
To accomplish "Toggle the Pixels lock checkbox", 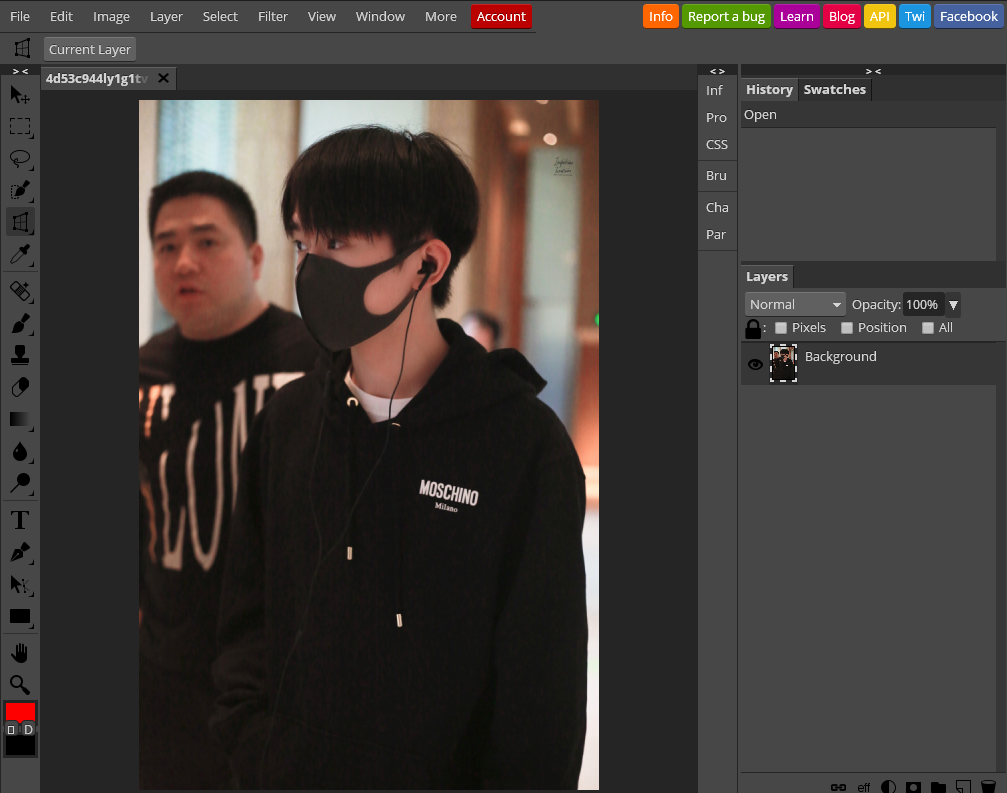I will [x=781, y=328].
